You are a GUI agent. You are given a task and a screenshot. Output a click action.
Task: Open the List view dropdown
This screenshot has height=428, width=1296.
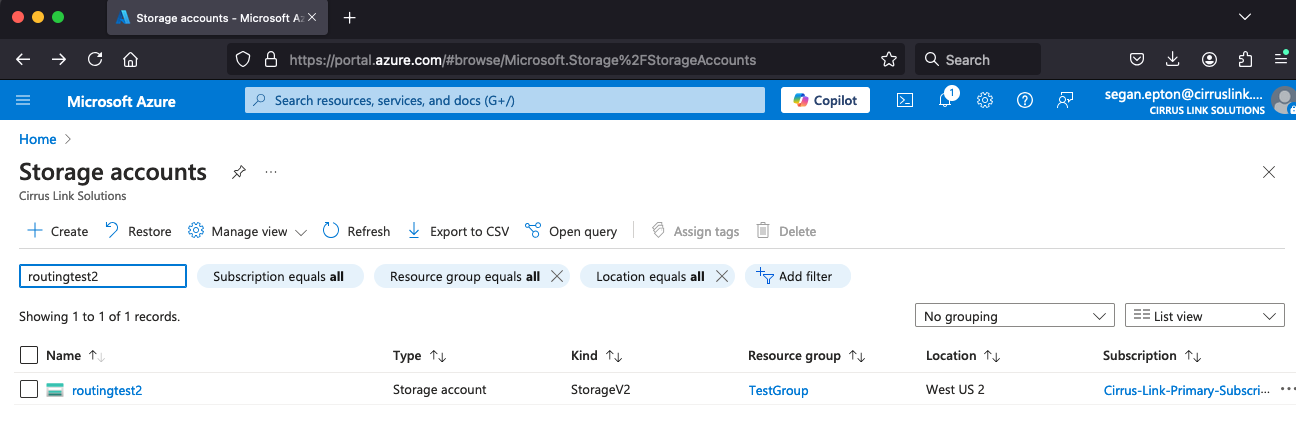coord(1204,316)
